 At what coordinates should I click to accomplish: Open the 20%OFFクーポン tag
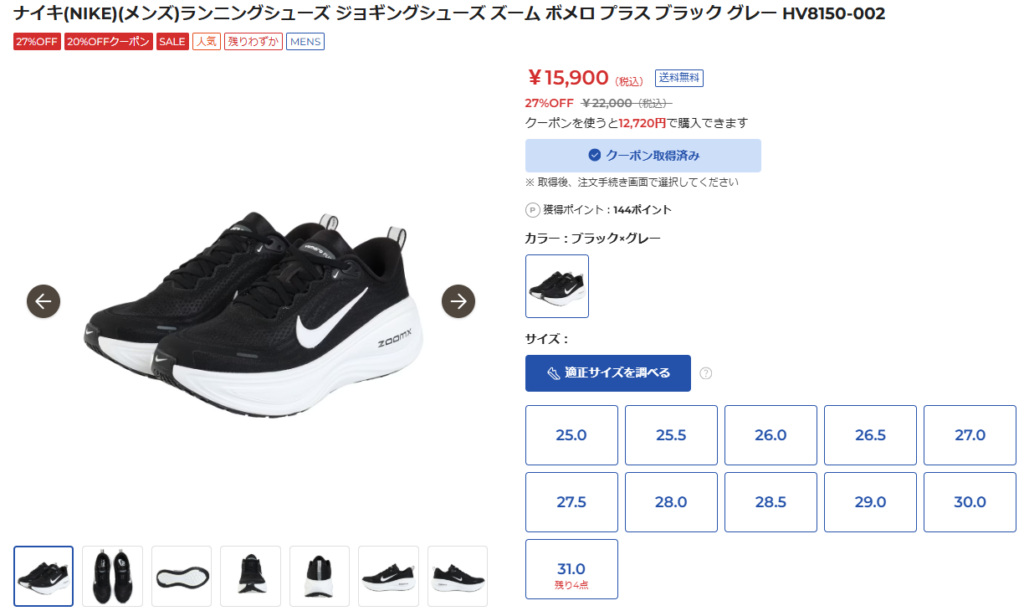pos(108,41)
